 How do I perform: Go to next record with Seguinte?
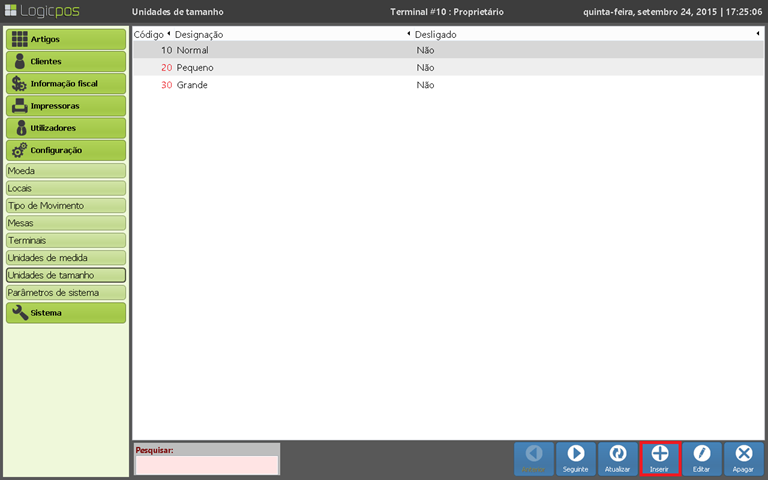(x=575, y=458)
